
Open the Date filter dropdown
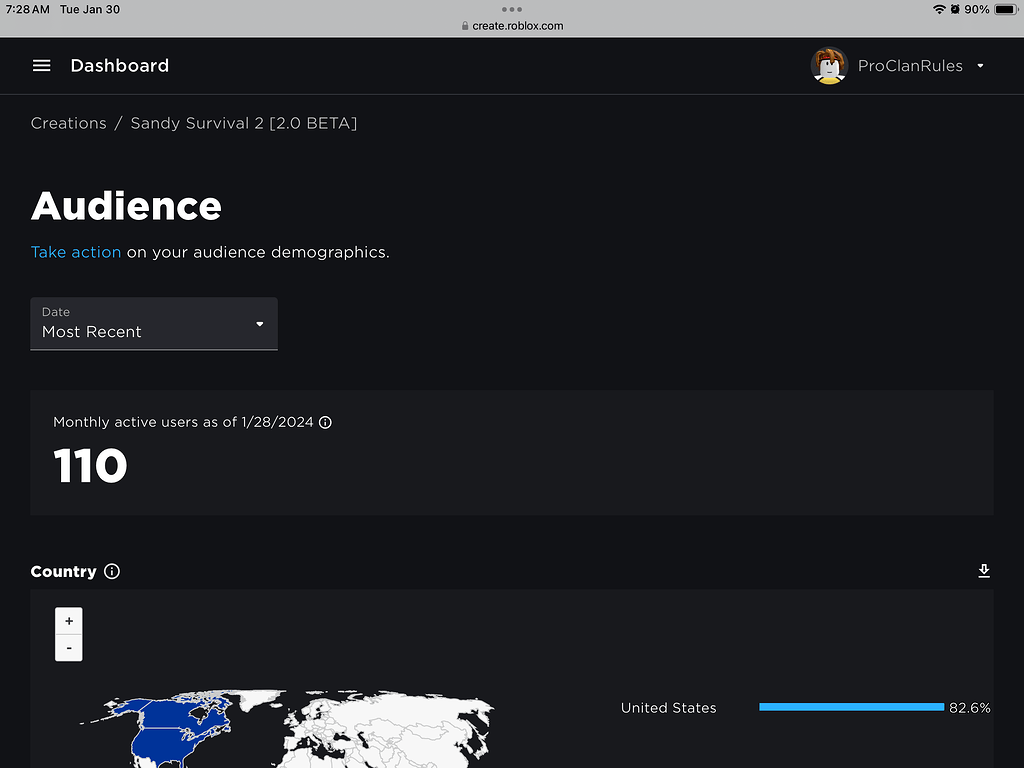[154, 323]
